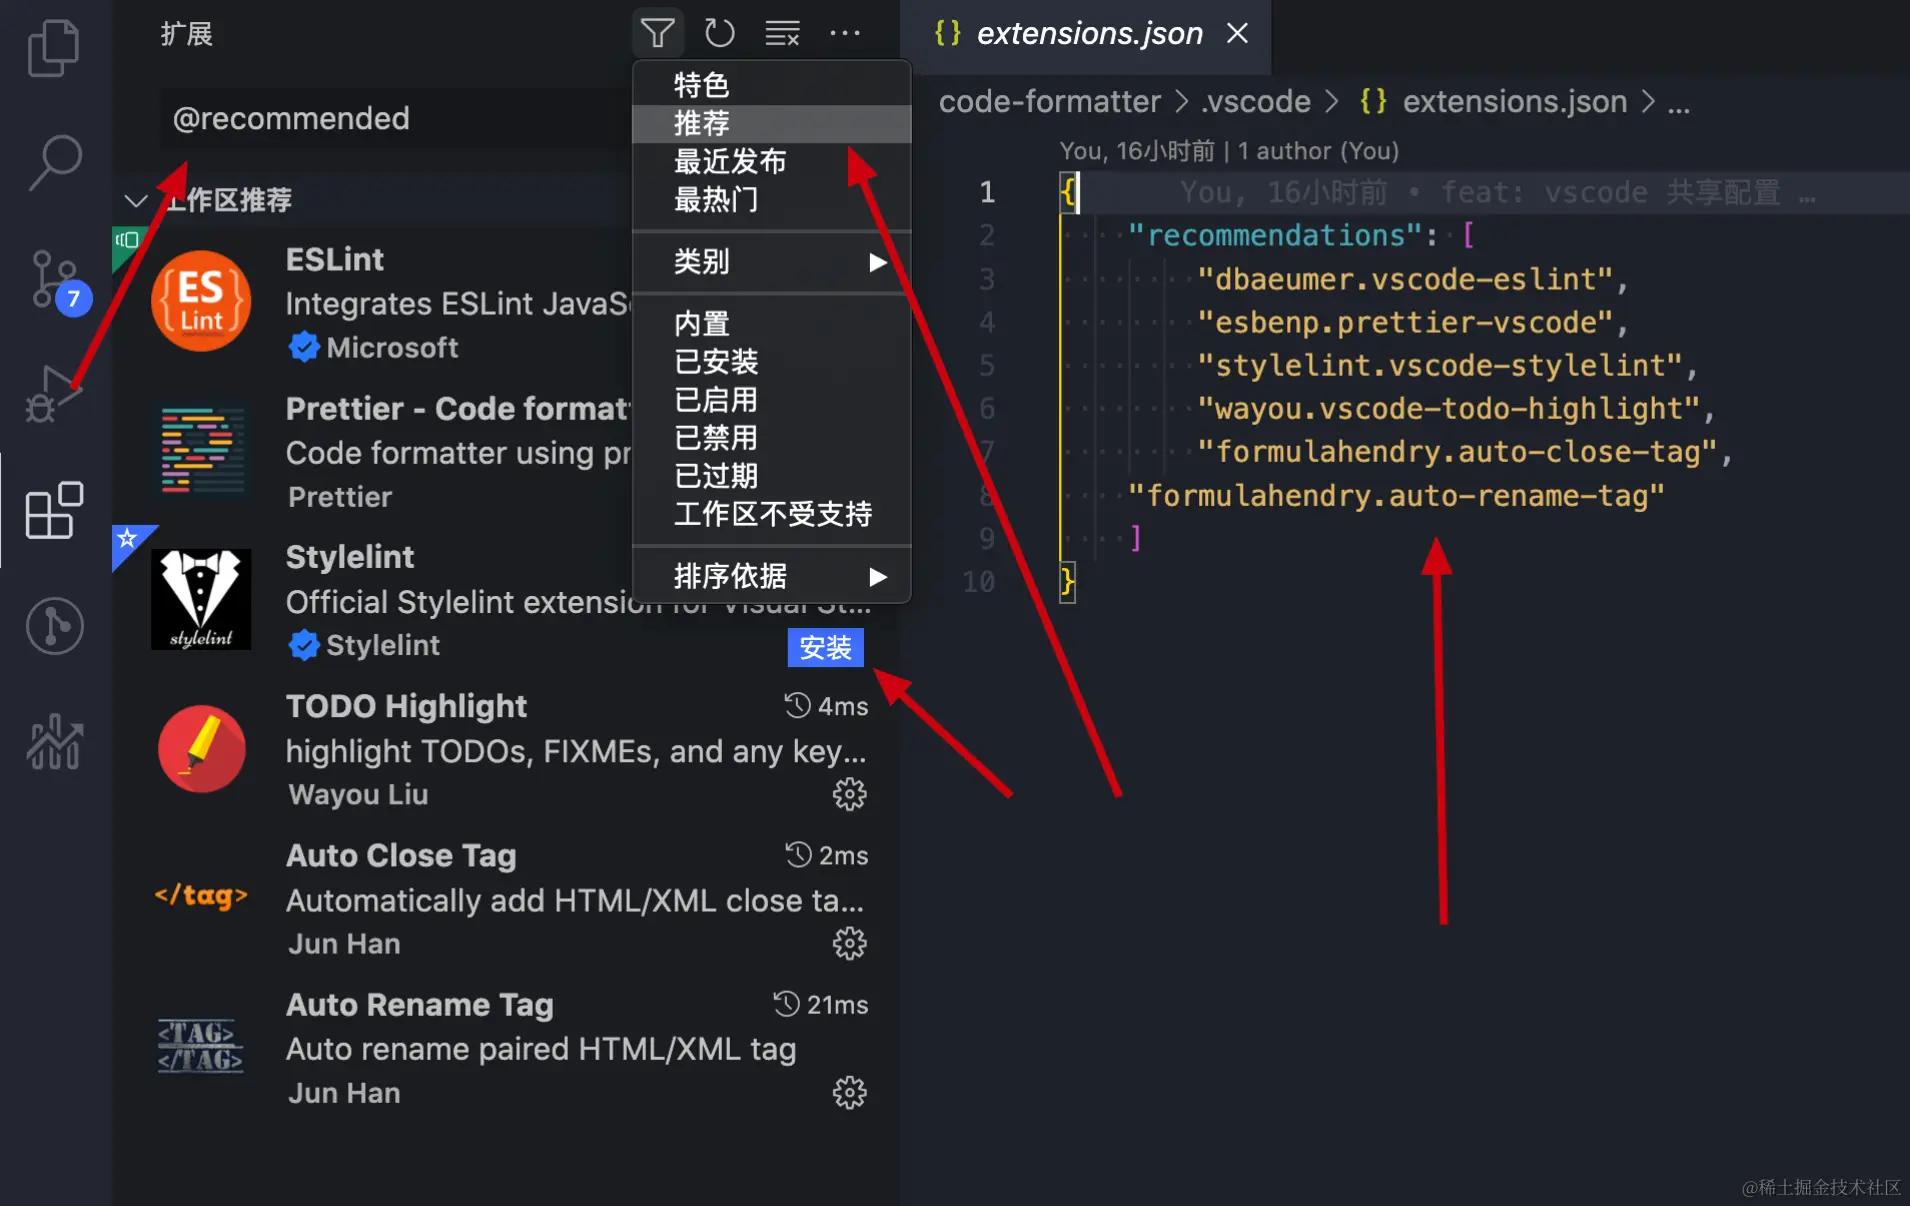1910x1206 pixels.
Task: Open TODO Highlight manage gear
Action: 849,795
